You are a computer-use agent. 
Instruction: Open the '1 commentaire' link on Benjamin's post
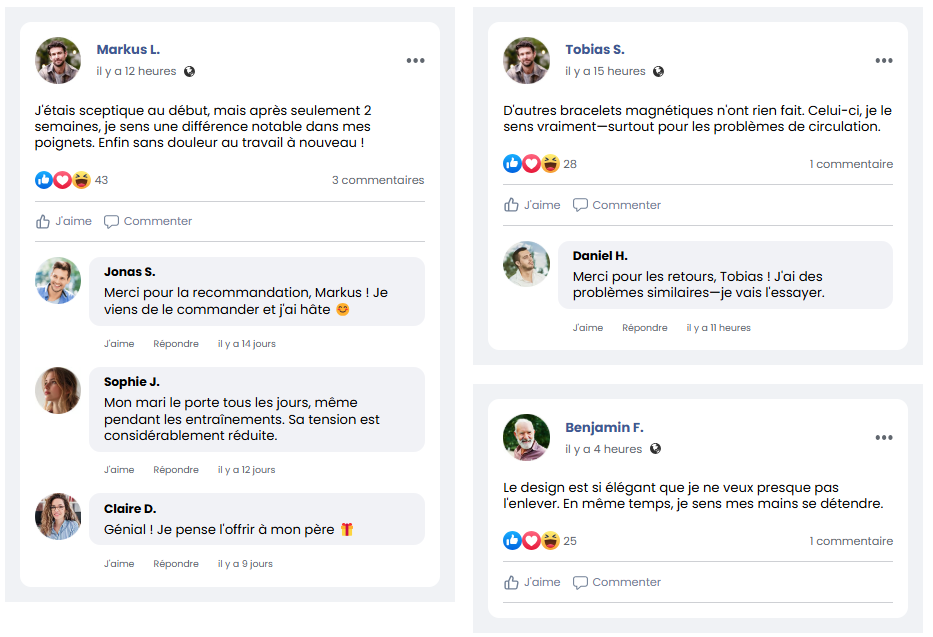click(851, 541)
